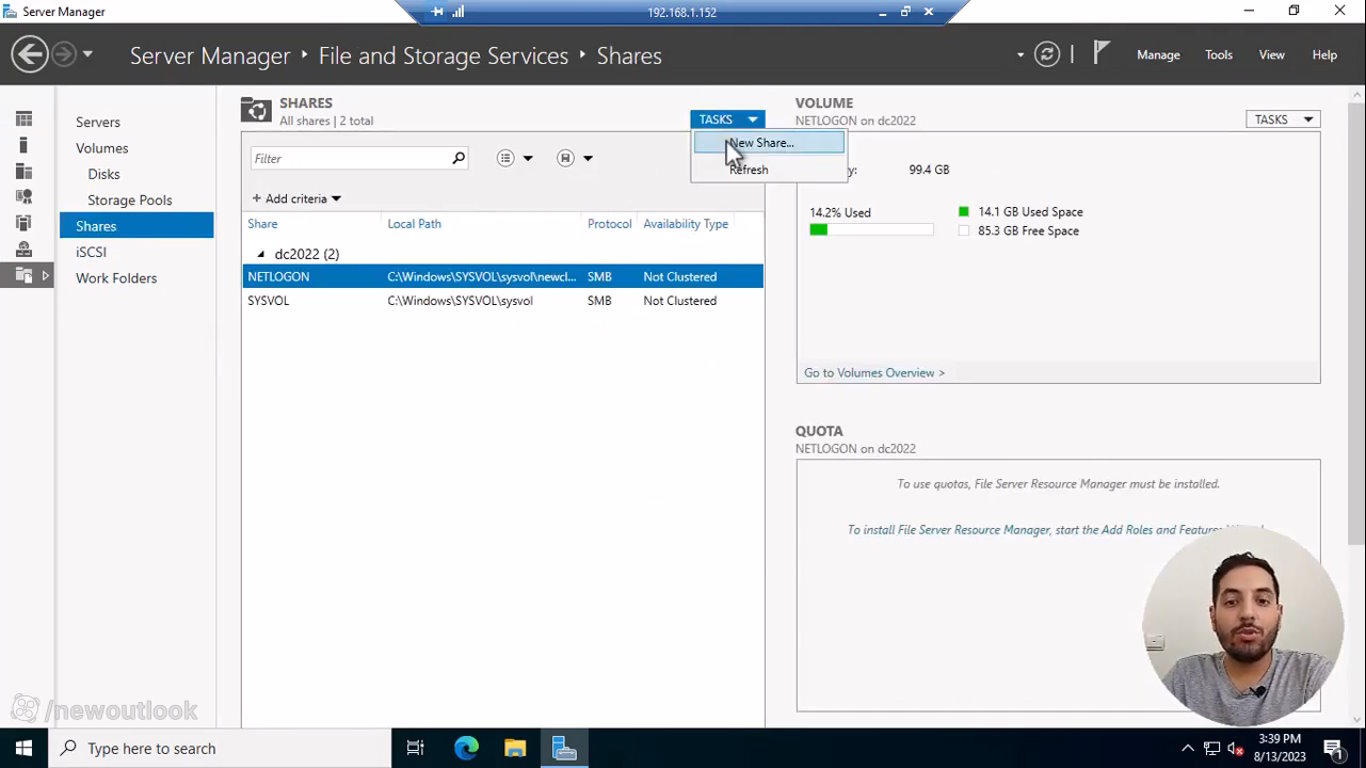Image resolution: width=1366 pixels, height=768 pixels.
Task: Open the Manage menu
Action: (1158, 55)
